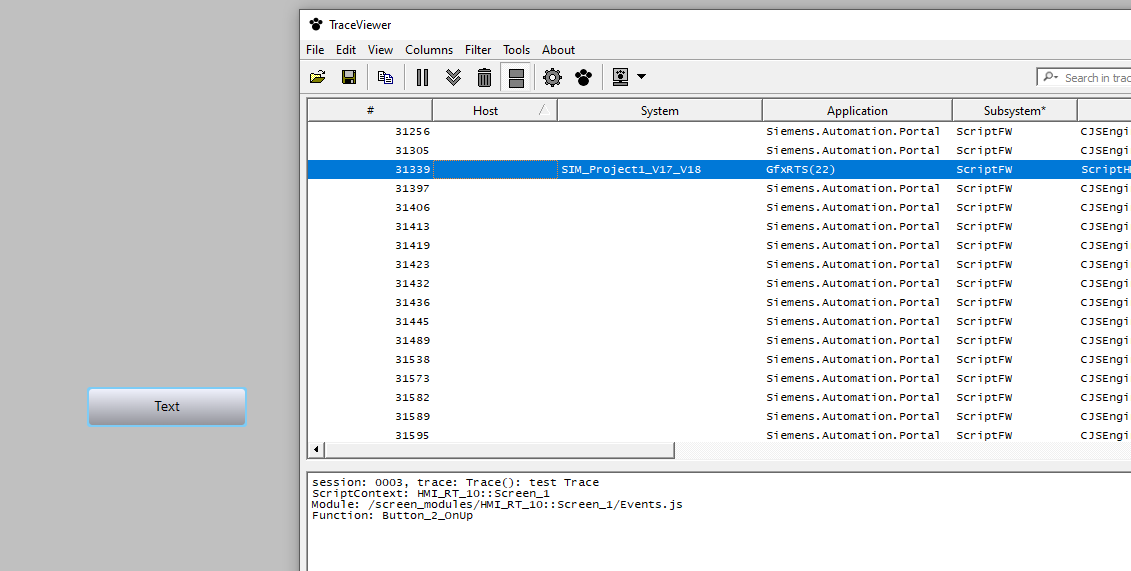The height and width of the screenshot is (571, 1131).
Task: Click the Subsystem* column header
Action: coord(1014,111)
